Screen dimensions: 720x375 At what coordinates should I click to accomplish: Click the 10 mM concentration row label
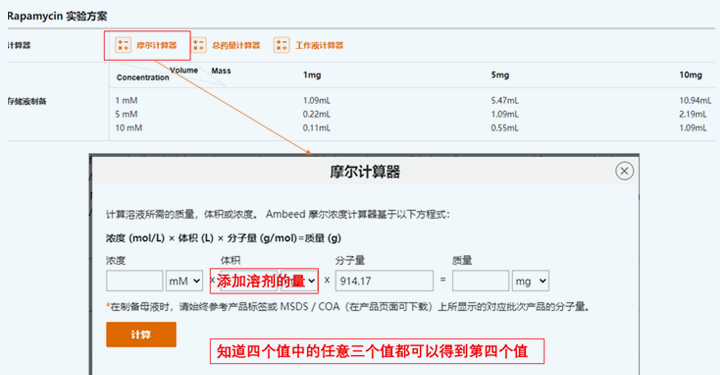(x=129, y=128)
